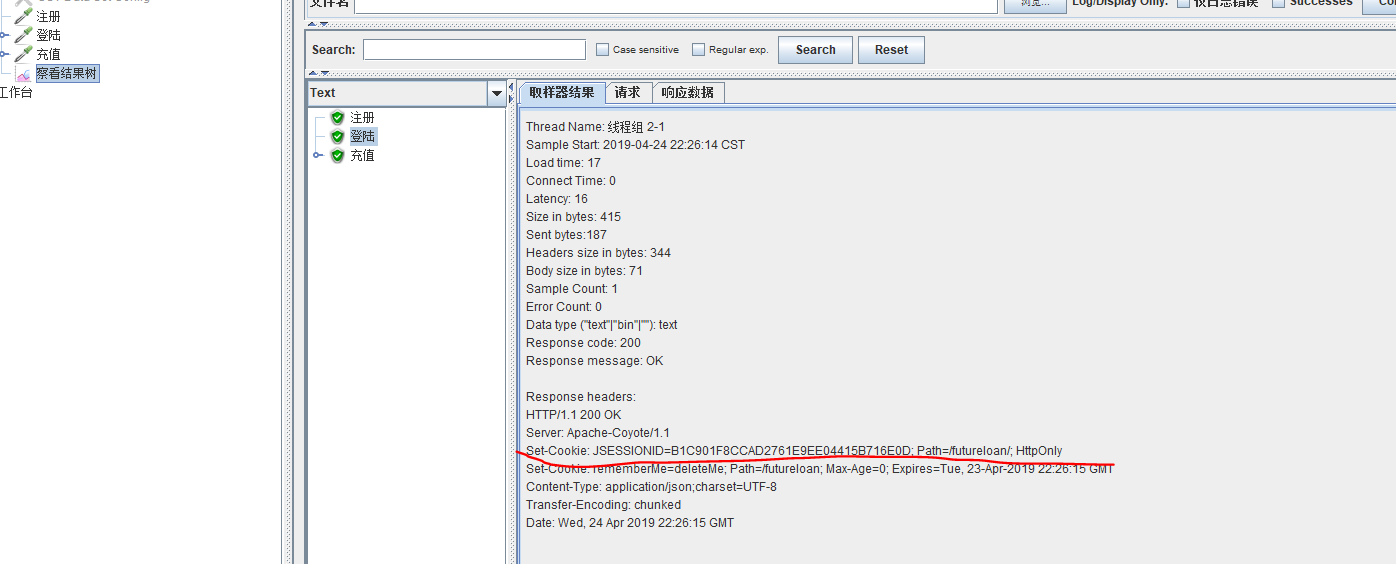Viewport: 1396px width, 564px height.
Task: Select 注册 sample in results list
Action: 362,117
